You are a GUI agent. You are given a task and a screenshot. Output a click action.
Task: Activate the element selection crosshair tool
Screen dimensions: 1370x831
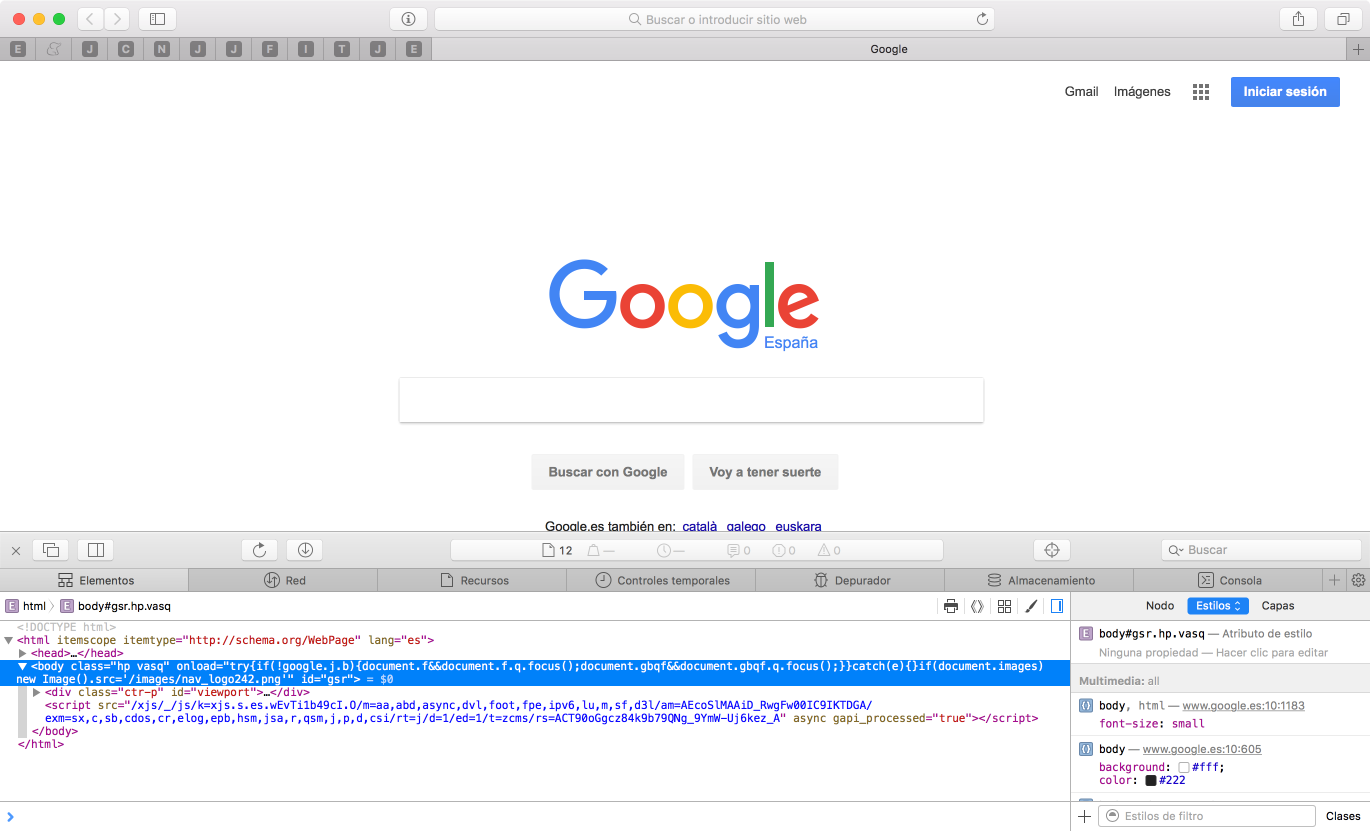(1052, 549)
